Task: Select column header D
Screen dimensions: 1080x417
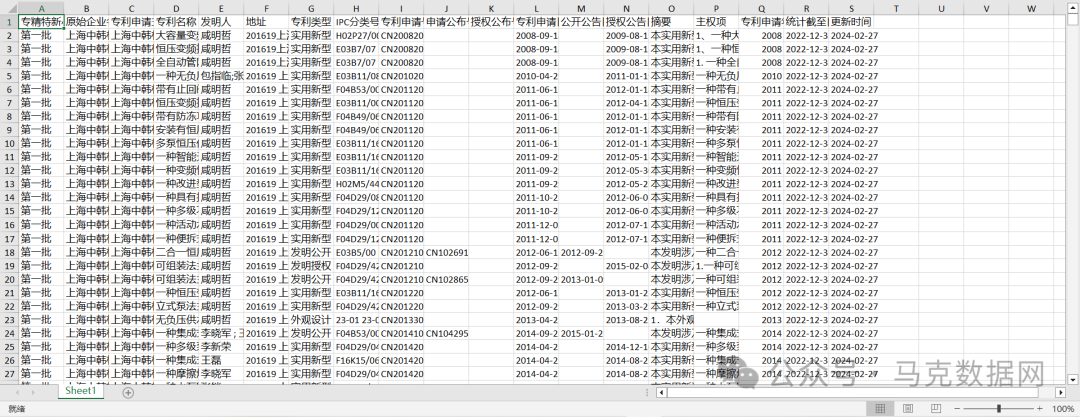Action: [176, 8]
